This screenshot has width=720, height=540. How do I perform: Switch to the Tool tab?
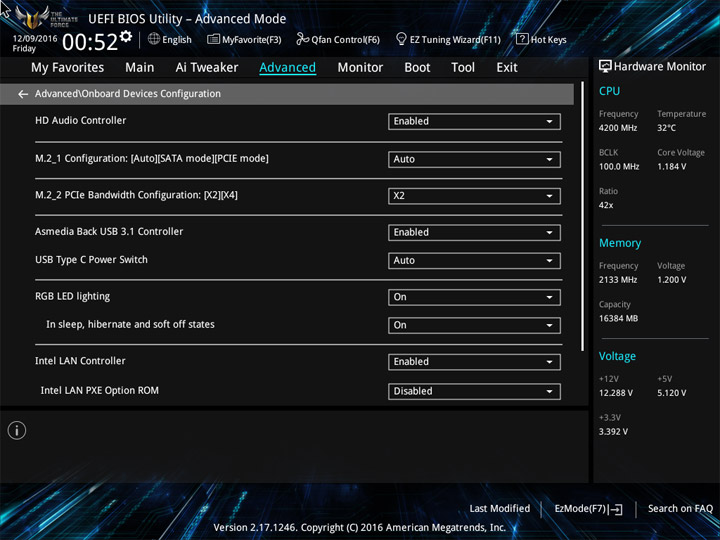point(463,68)
